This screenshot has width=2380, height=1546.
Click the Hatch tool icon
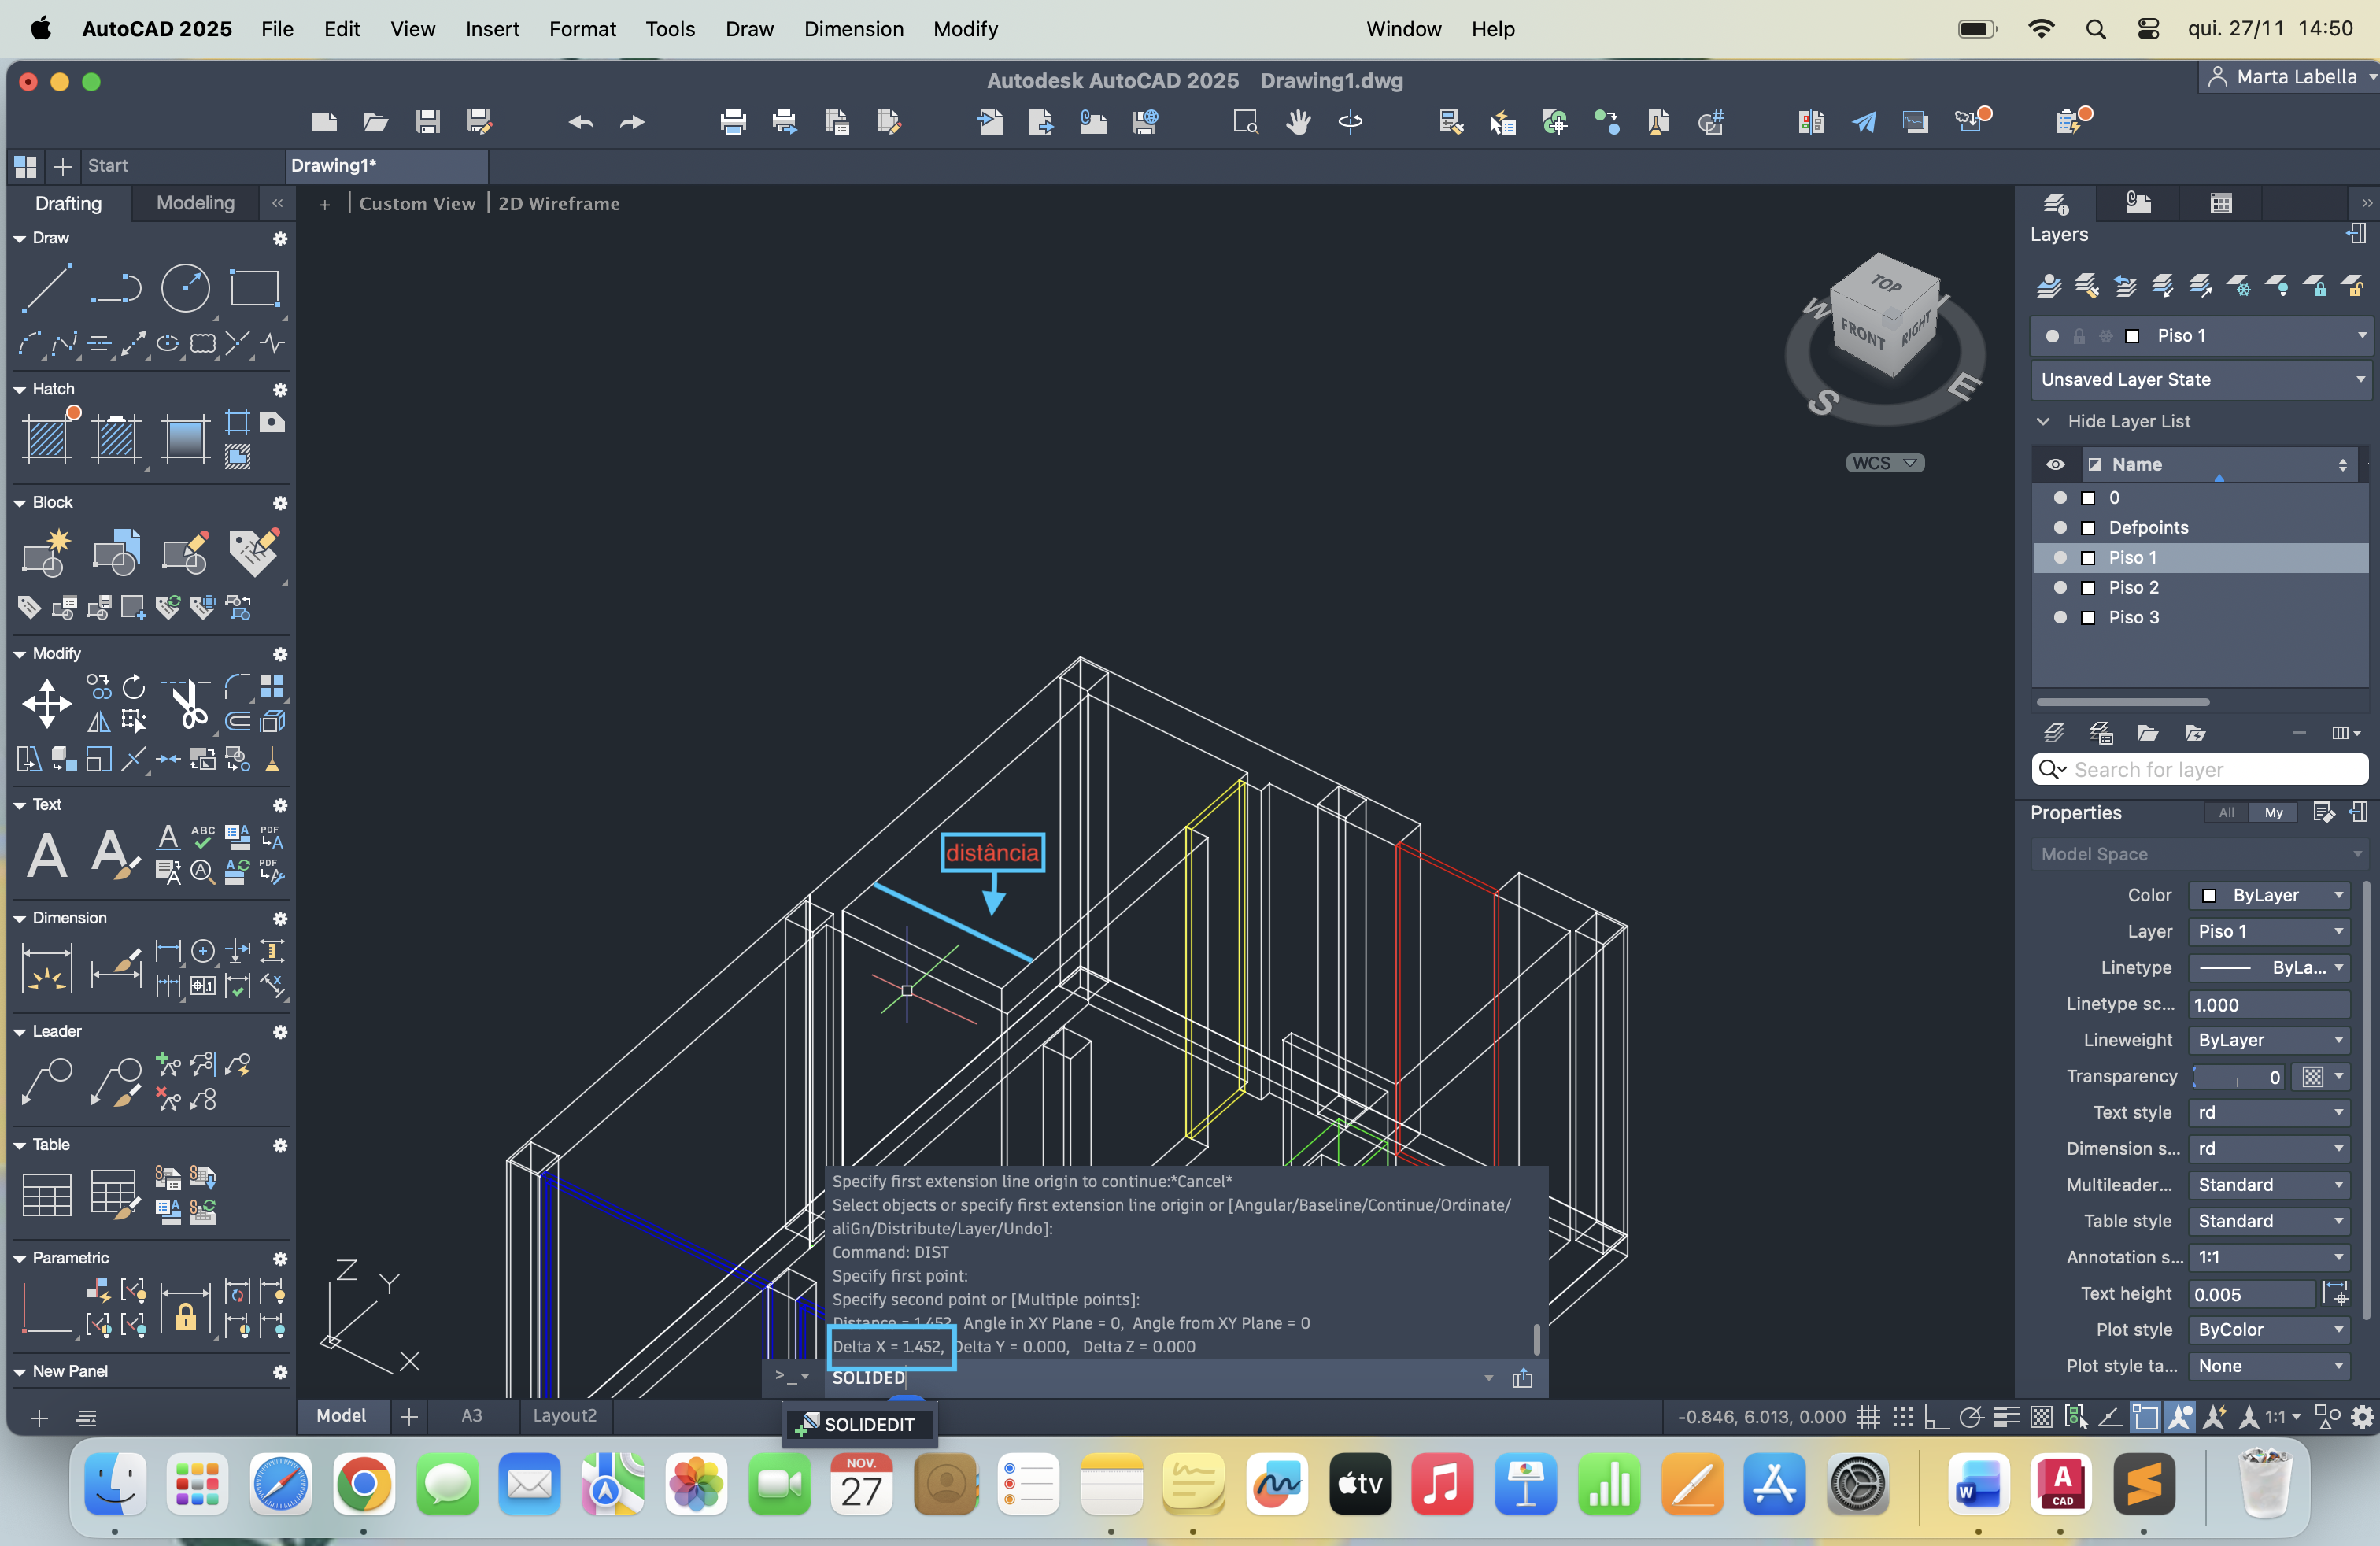pyautogui.click(x=47, y=438)
